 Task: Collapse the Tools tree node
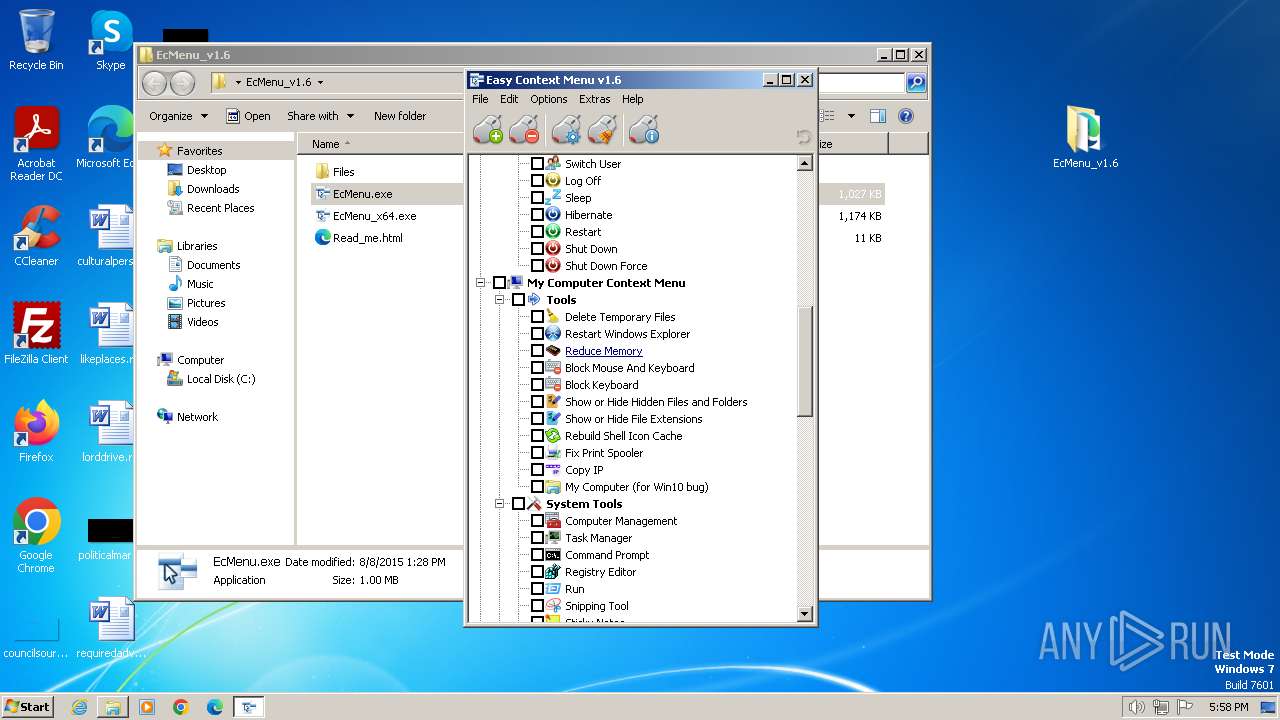tap(500, 300)
